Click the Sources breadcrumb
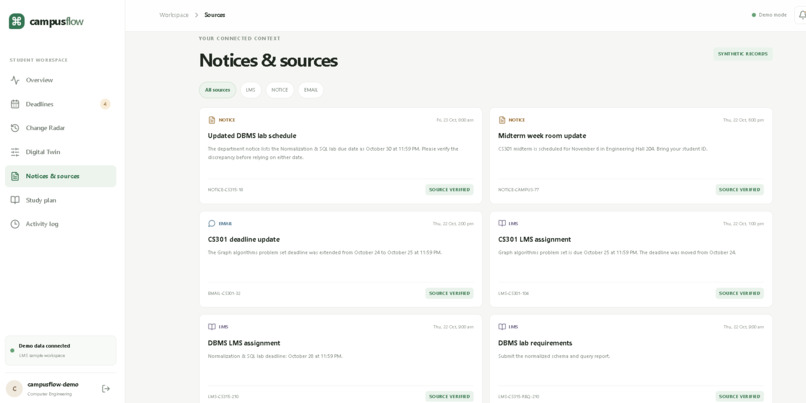806x403 pixels. coord(215,15)
